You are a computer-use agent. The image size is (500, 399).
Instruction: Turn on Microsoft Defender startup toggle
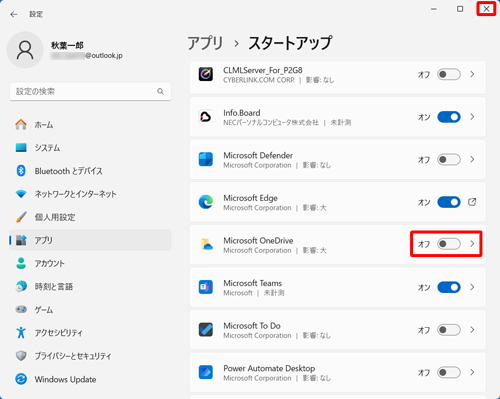[x=449, y=160]
